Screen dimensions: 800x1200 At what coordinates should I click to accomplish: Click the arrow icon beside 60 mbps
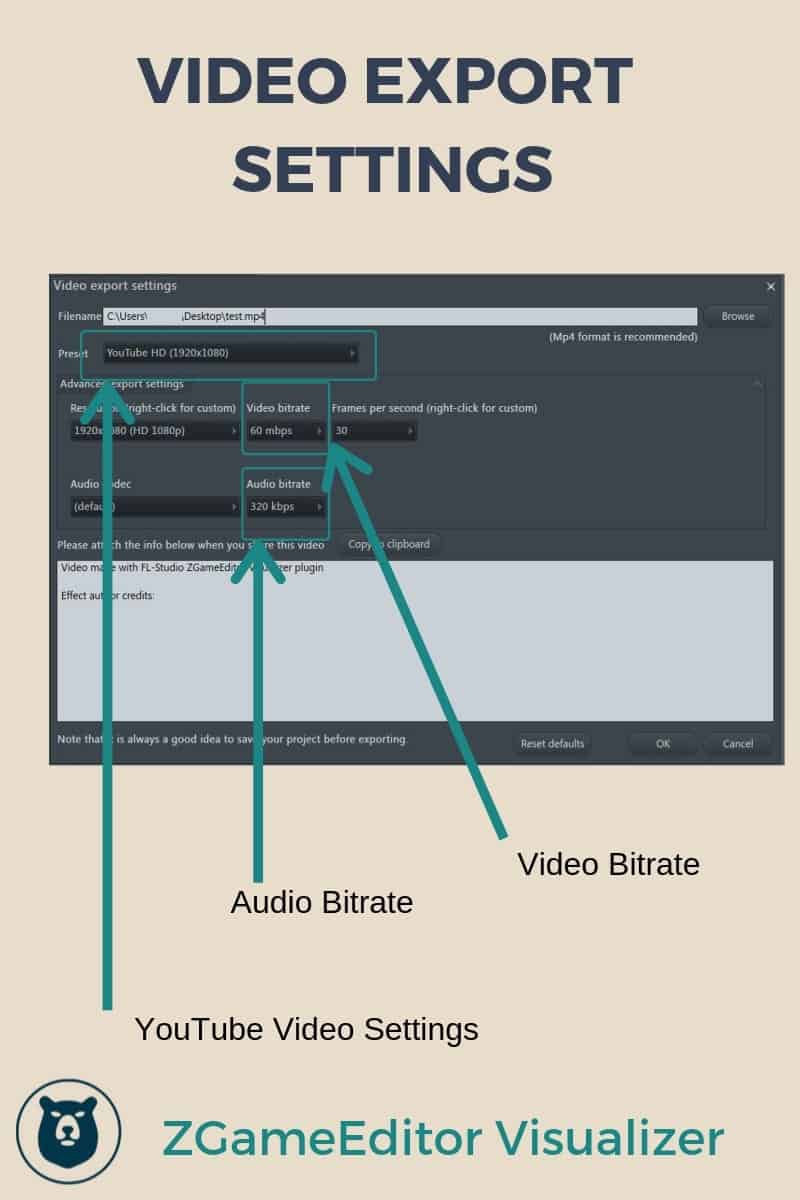point(319,431)
